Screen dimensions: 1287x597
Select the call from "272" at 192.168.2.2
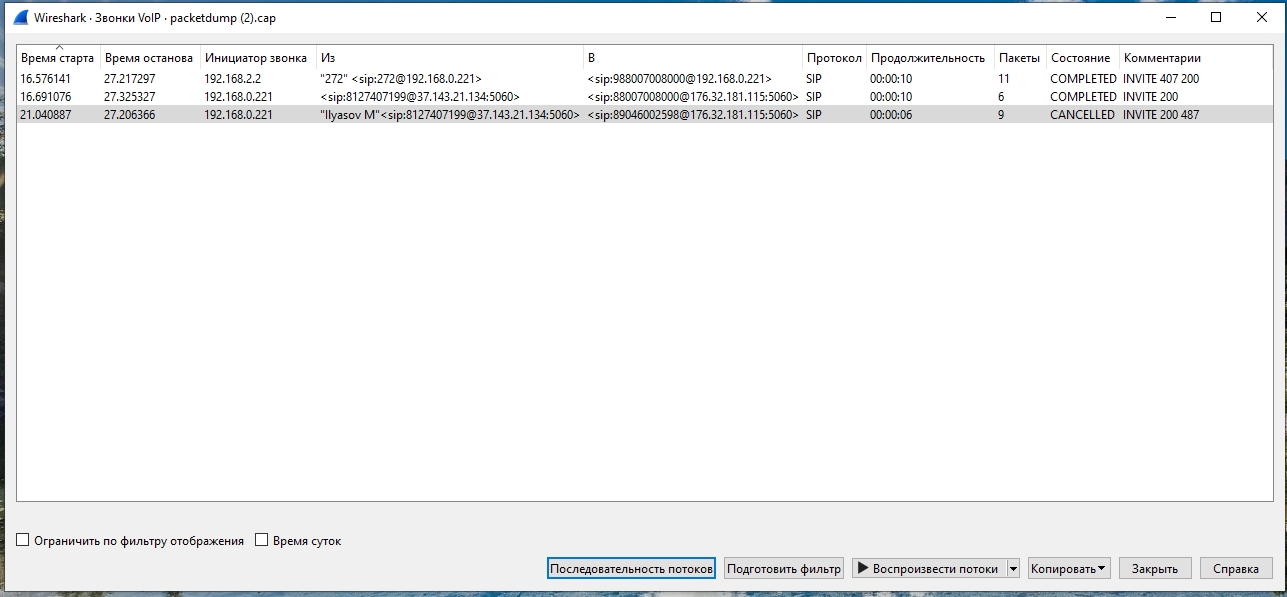pos(400,78)
